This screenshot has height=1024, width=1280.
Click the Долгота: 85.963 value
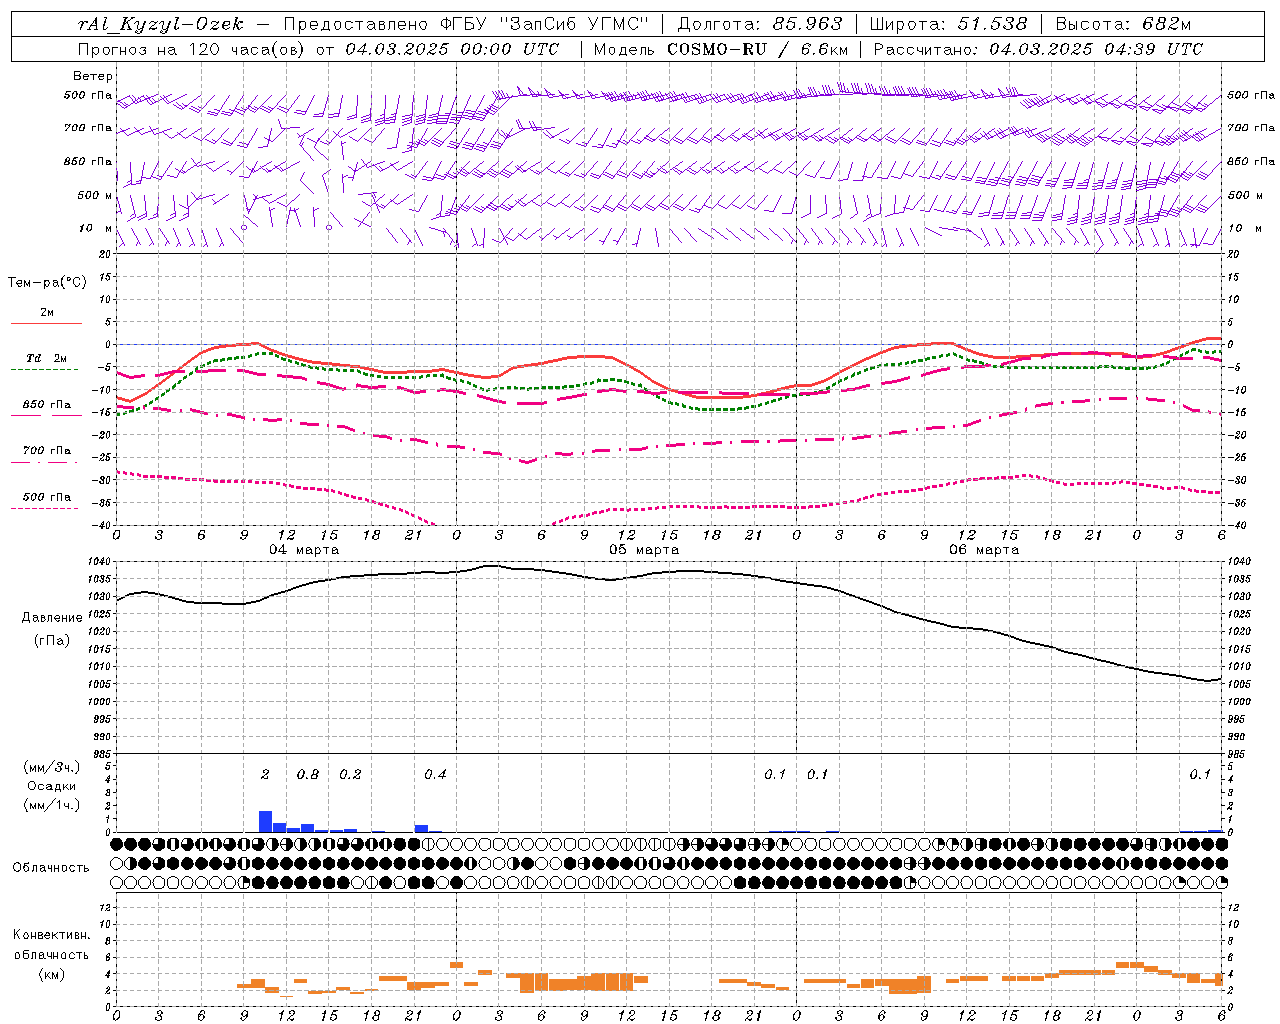point(760,24)
